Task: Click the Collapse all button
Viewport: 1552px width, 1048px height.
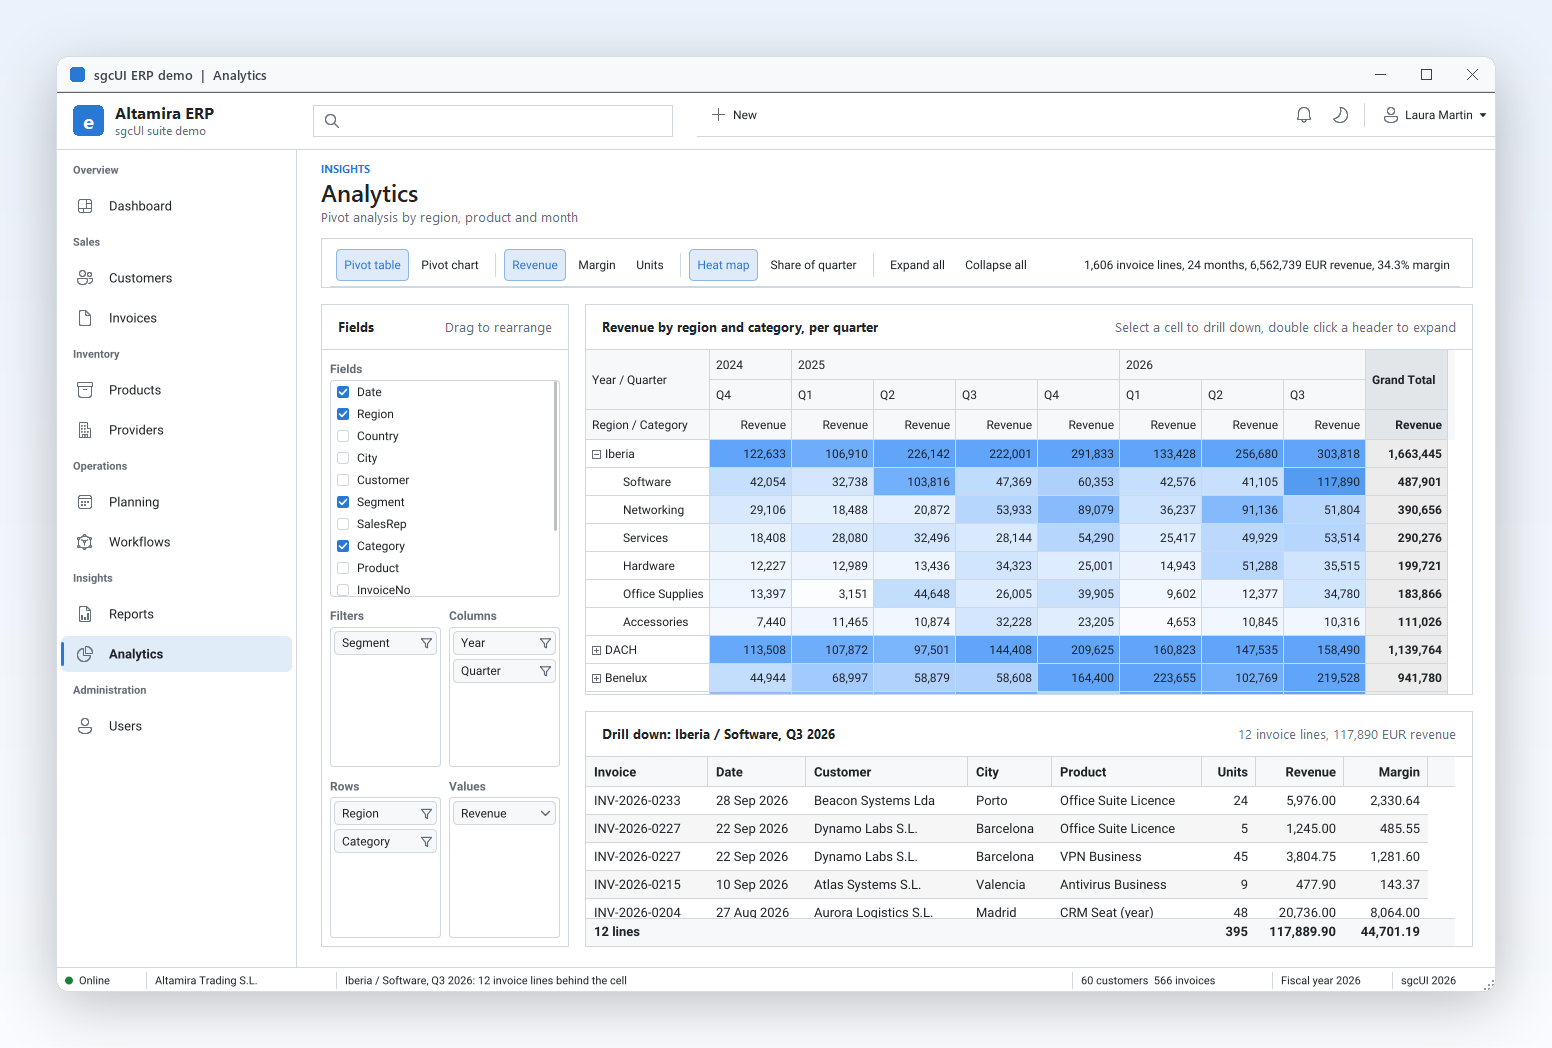Action: (x=996, y=265)
